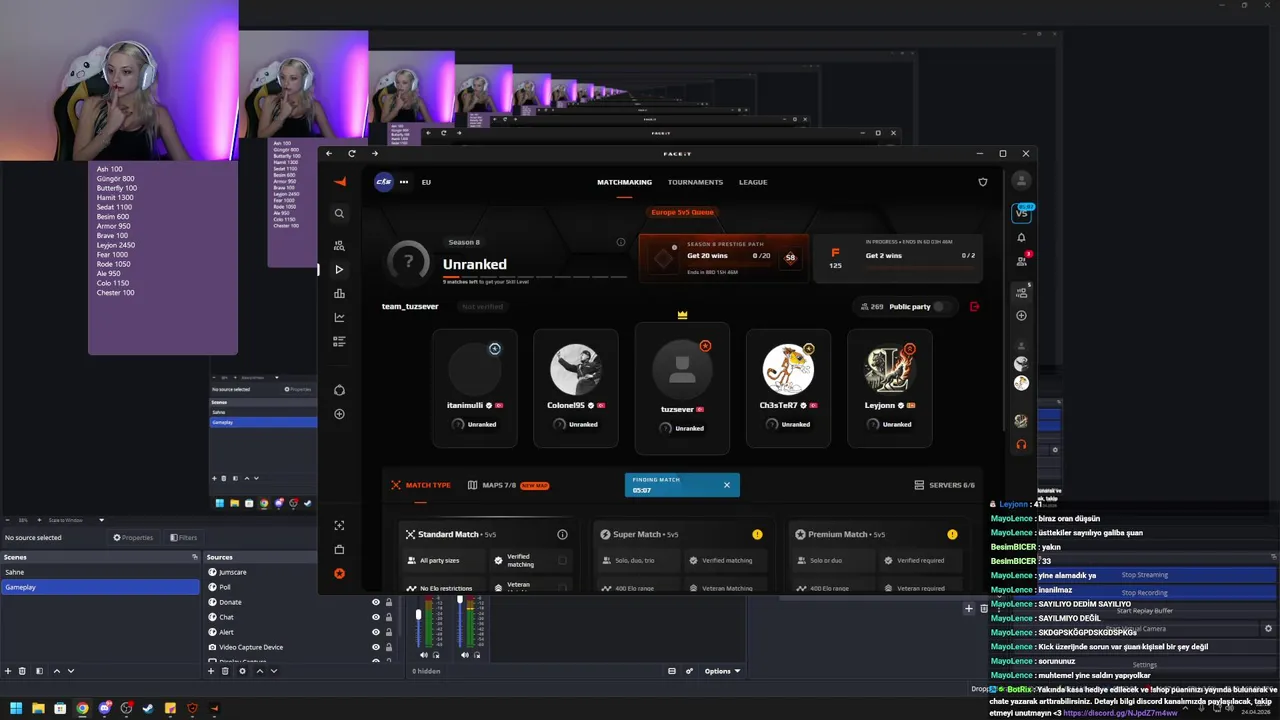Open the EU region selector
This screenshot has width=1280, height=720.
pos(426,182)
